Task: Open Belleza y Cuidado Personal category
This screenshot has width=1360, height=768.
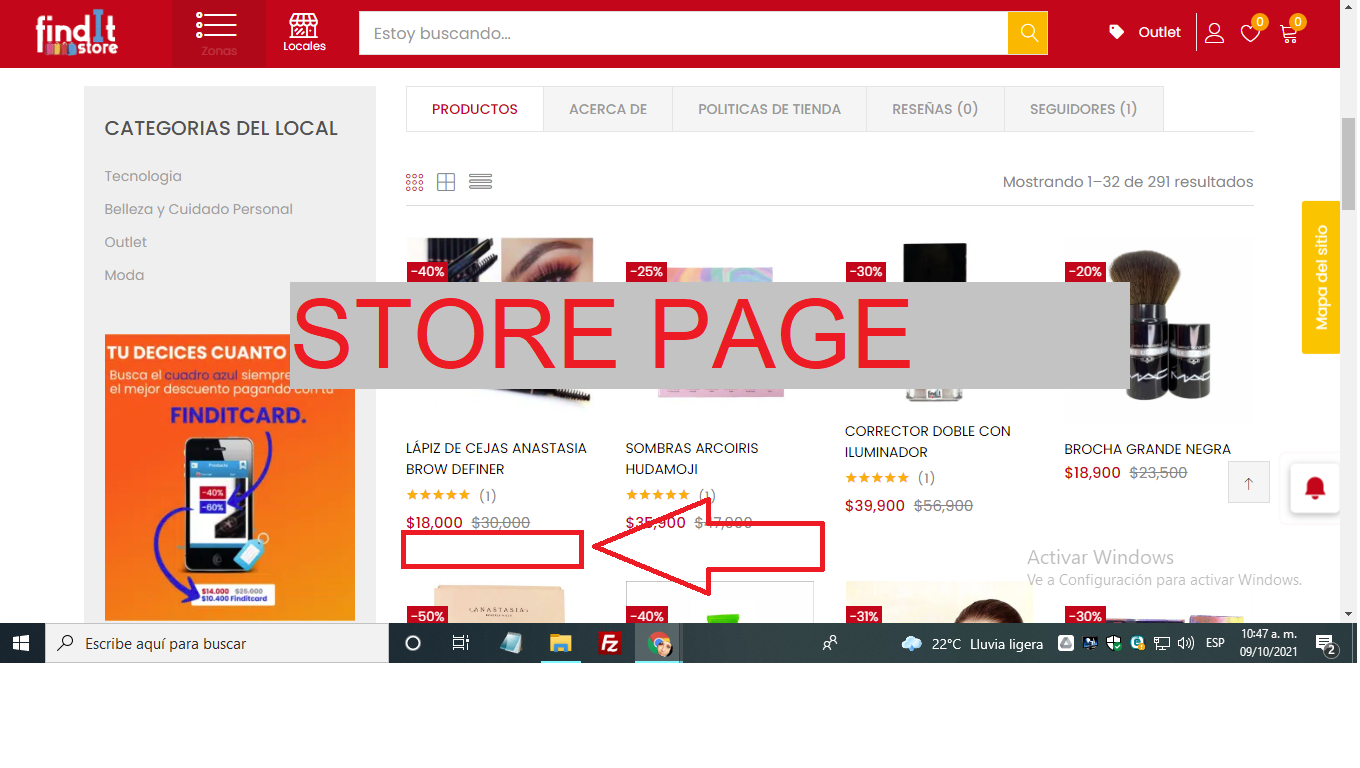Action: click(x=199, y=209)
